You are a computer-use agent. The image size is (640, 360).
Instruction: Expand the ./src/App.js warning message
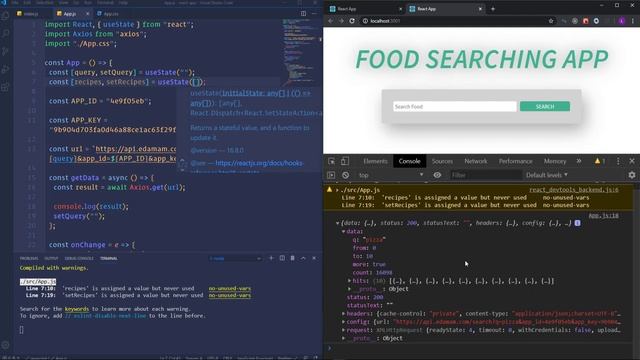pos(337,190)
